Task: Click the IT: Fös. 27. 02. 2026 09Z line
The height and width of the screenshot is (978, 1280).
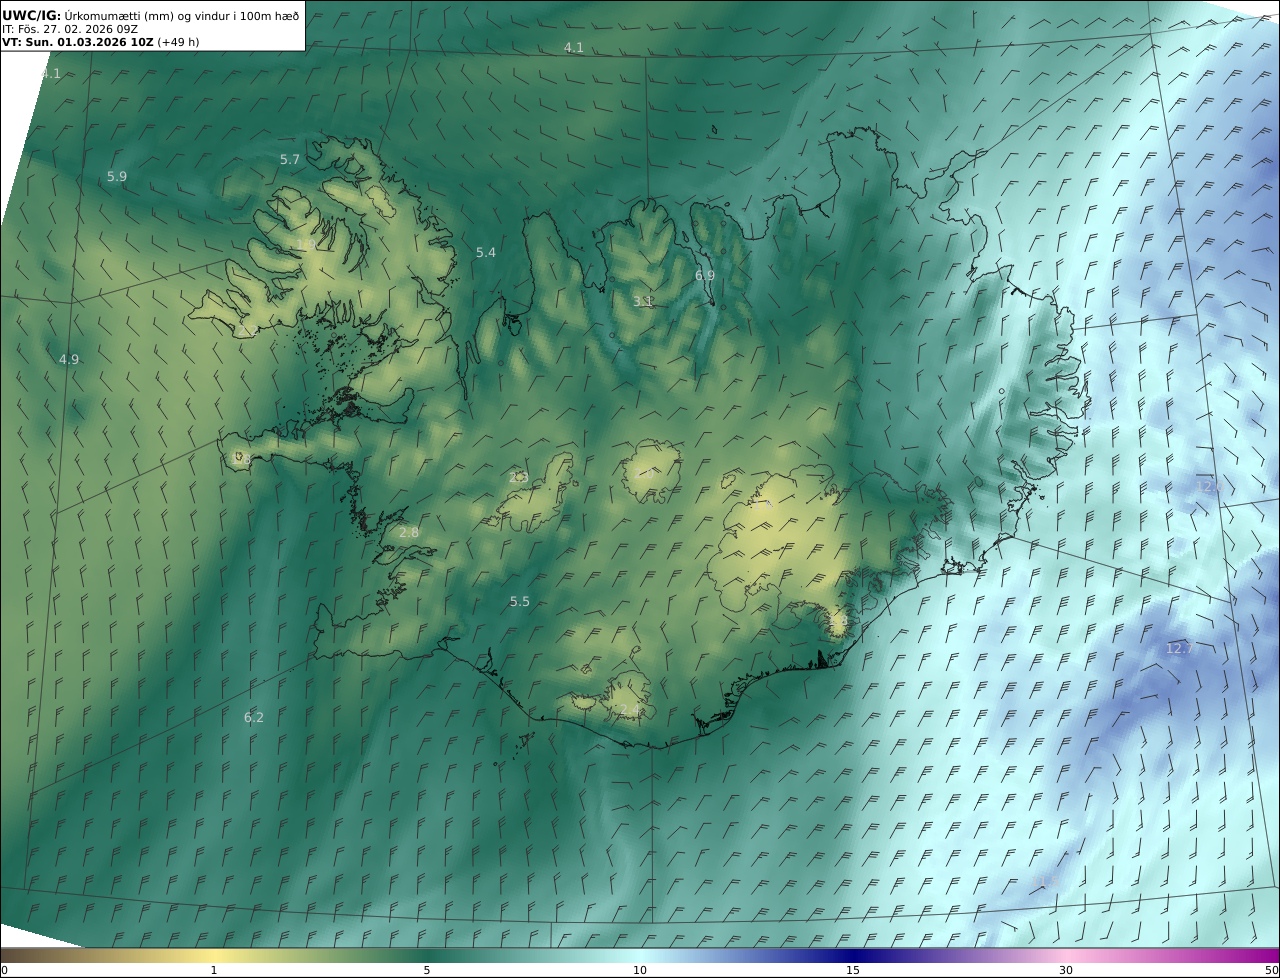Action: (70, 29)
